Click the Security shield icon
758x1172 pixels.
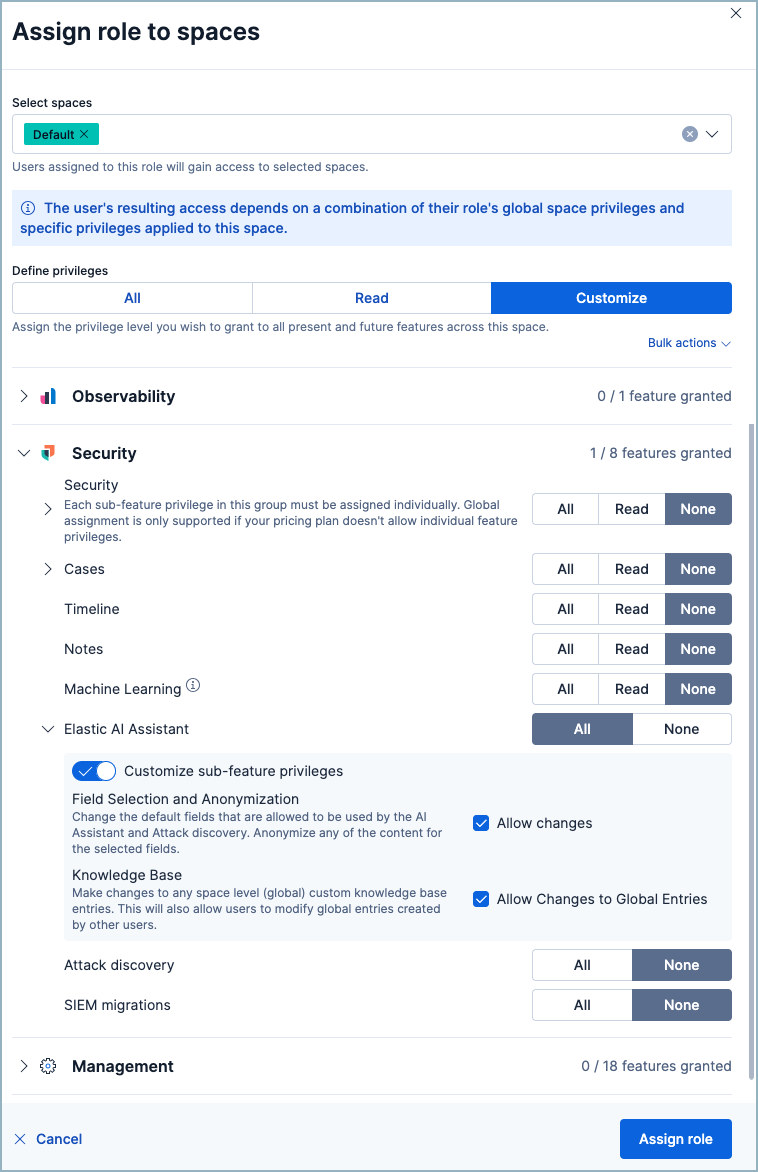click(47, 453)
